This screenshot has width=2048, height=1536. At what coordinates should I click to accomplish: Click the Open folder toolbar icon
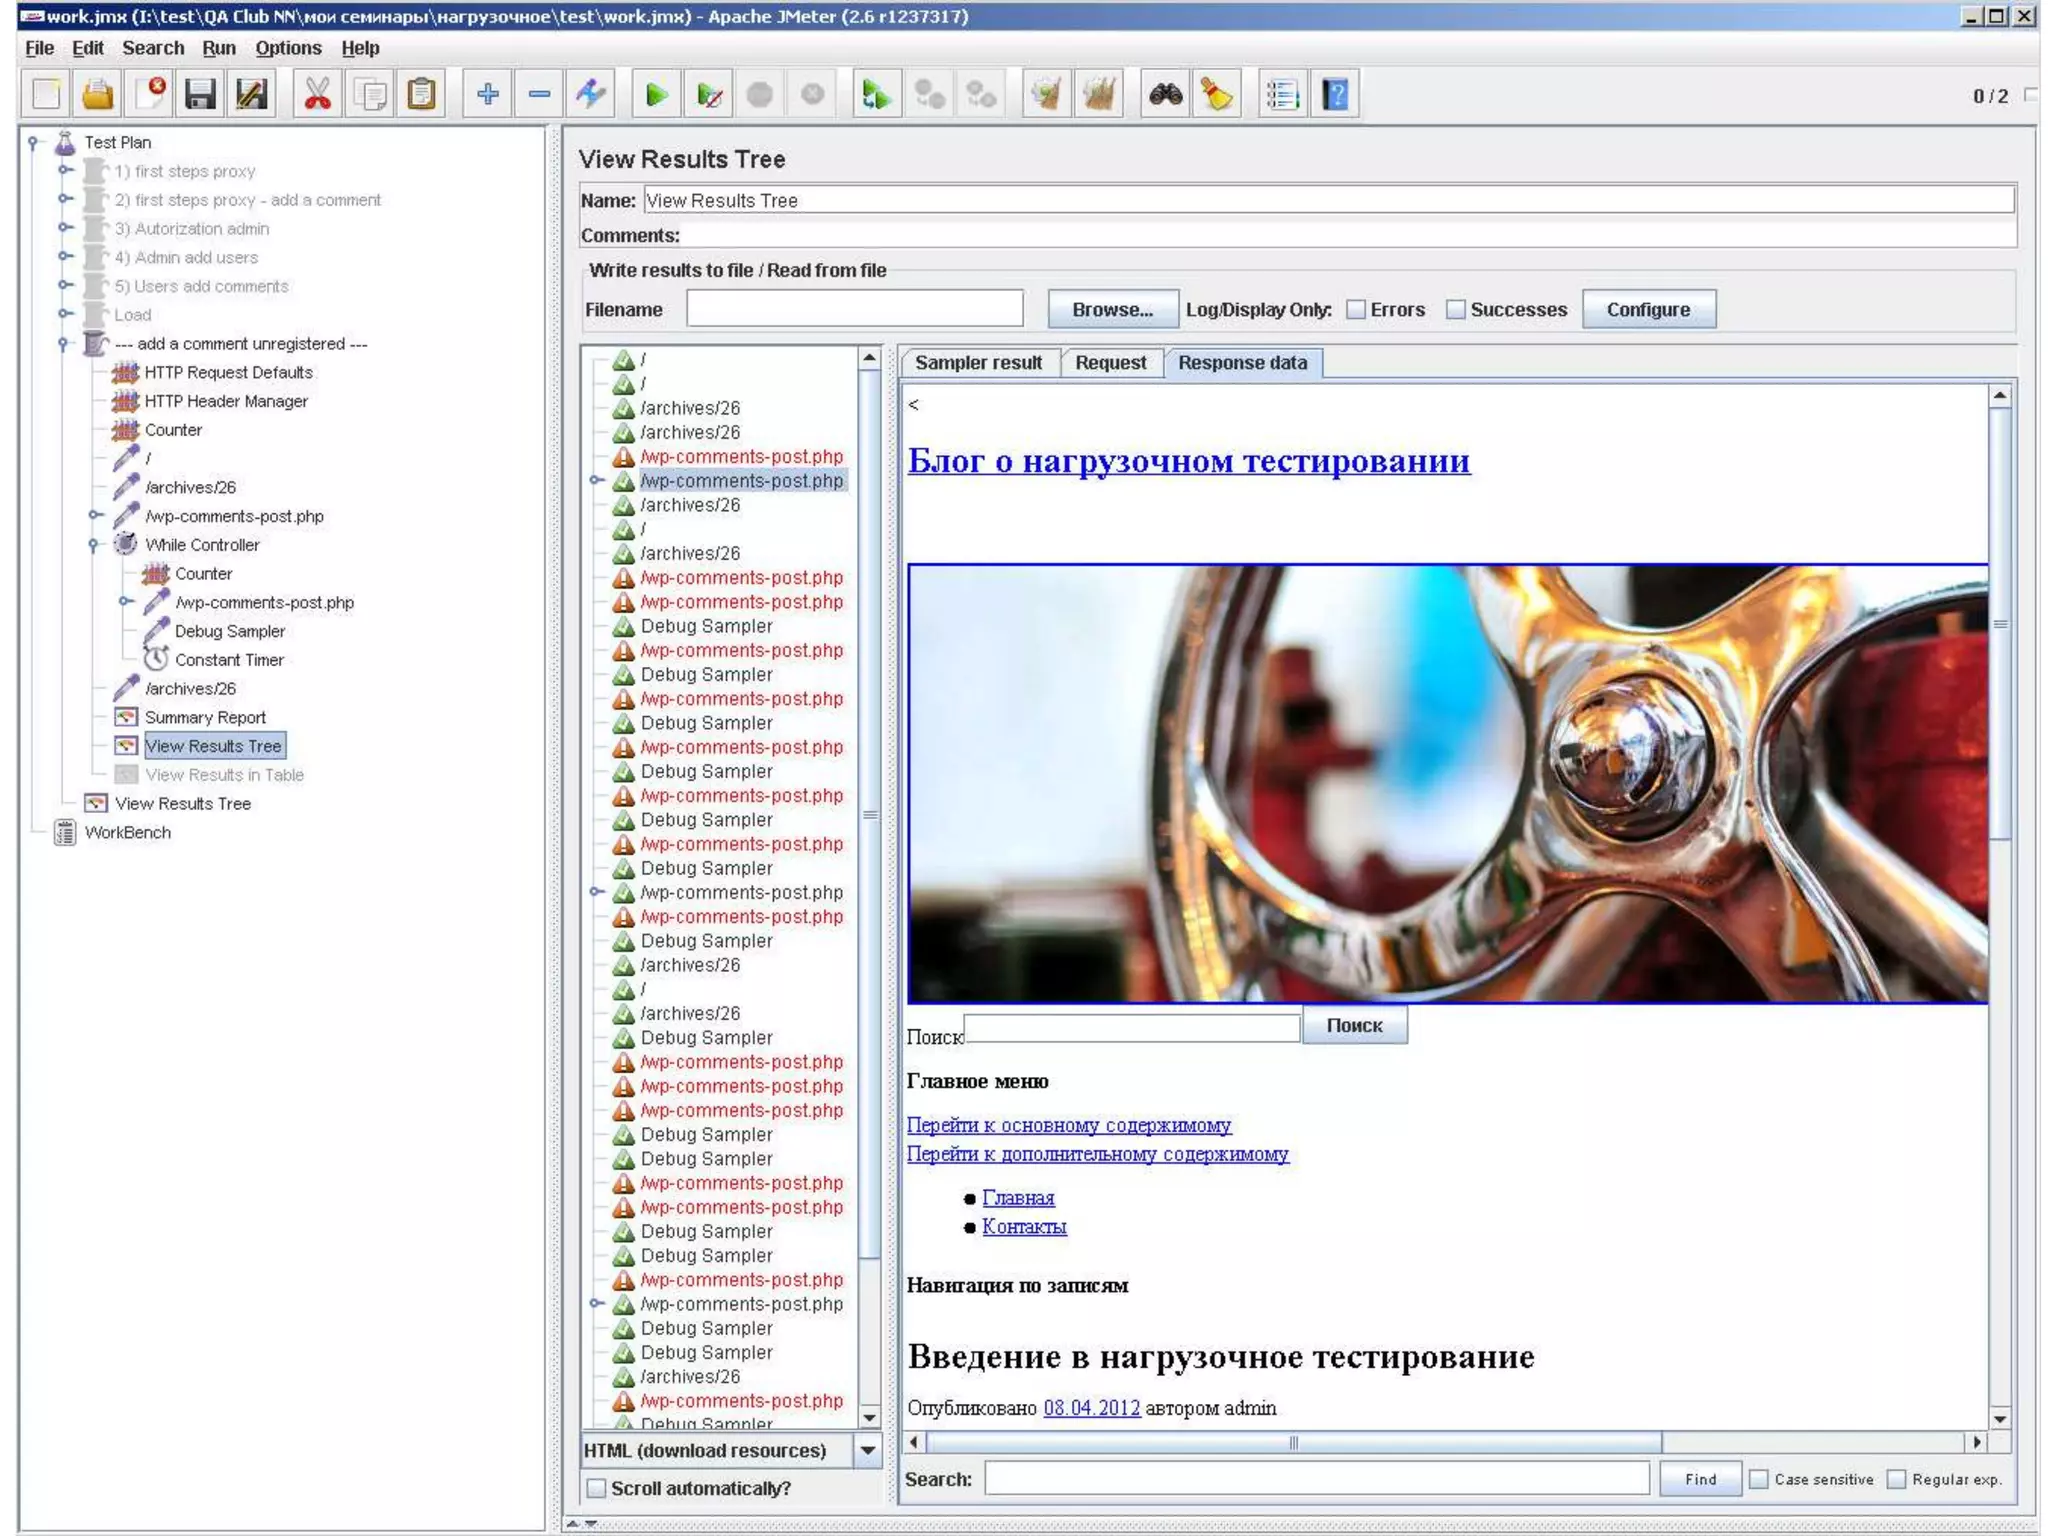tap(98, 95)
